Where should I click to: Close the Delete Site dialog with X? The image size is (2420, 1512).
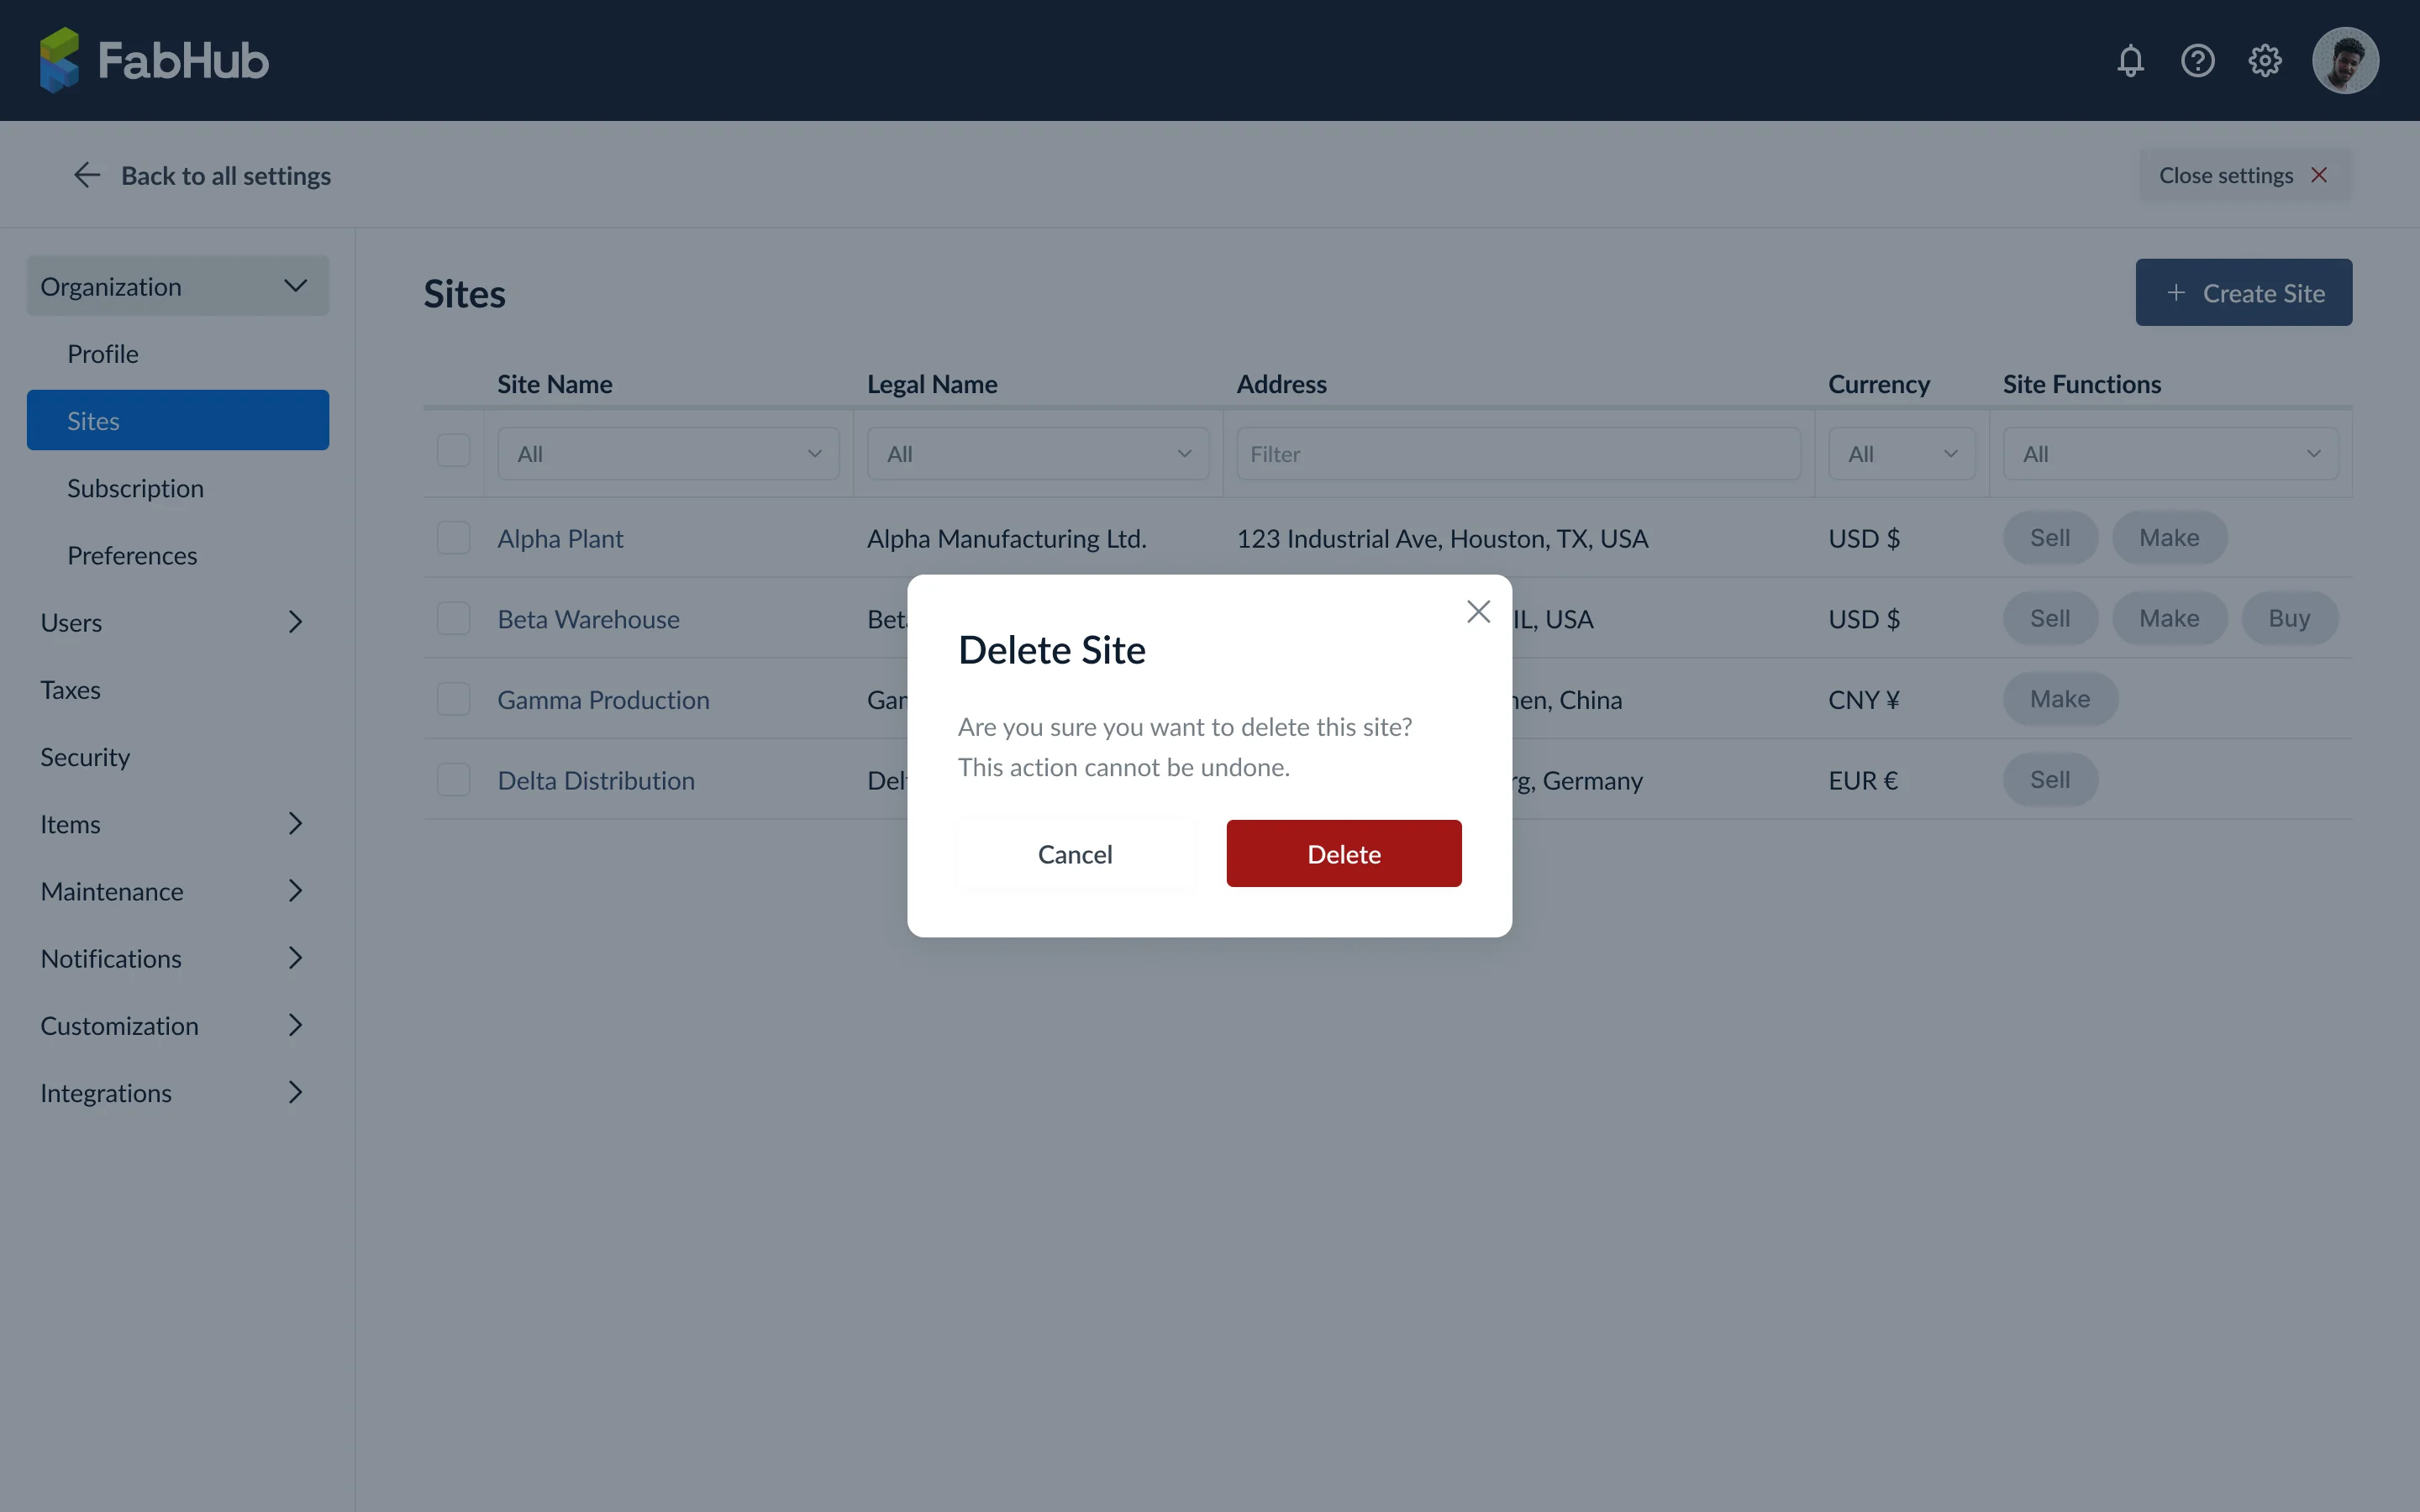1478,611
